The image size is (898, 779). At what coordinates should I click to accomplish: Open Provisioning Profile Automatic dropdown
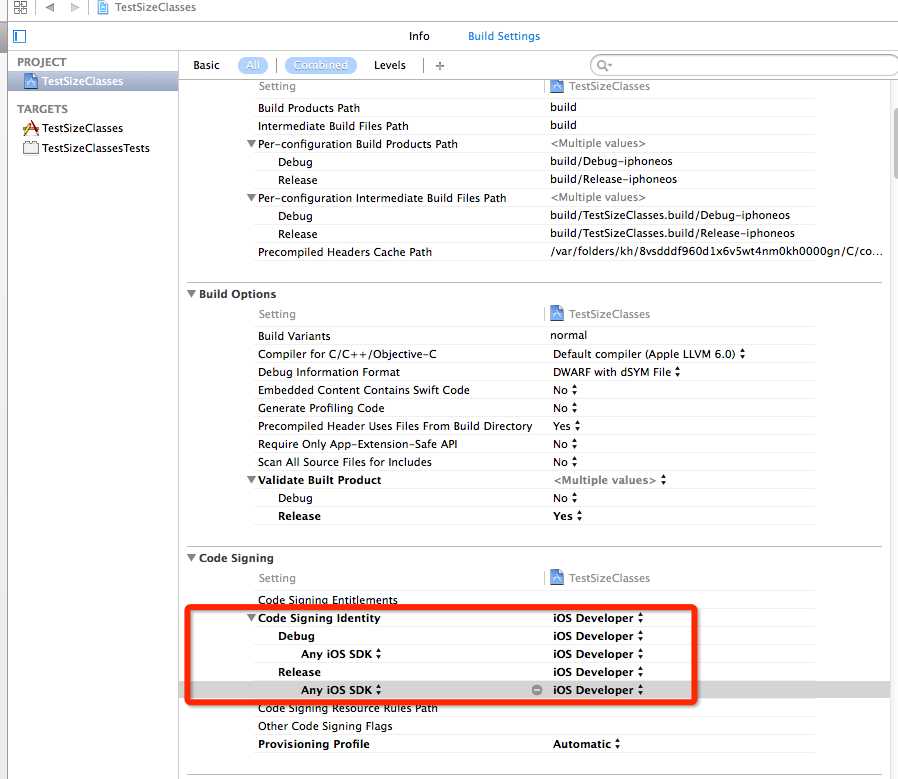tap(586, 744)
